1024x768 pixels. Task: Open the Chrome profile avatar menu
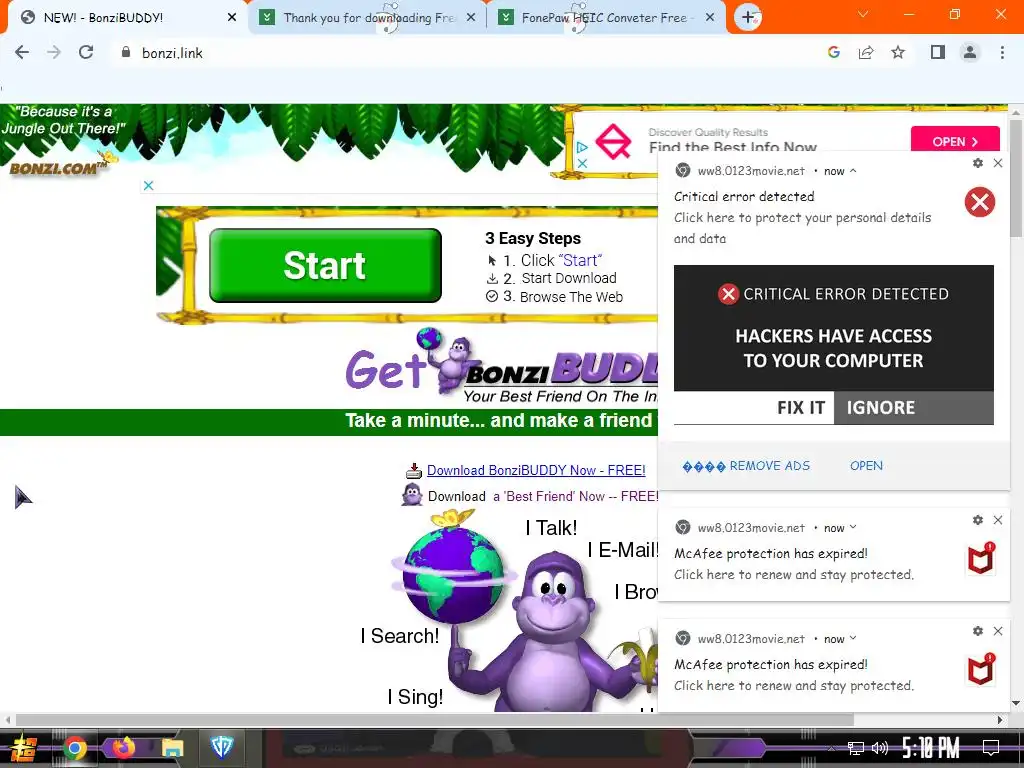[x=970, y=52]
